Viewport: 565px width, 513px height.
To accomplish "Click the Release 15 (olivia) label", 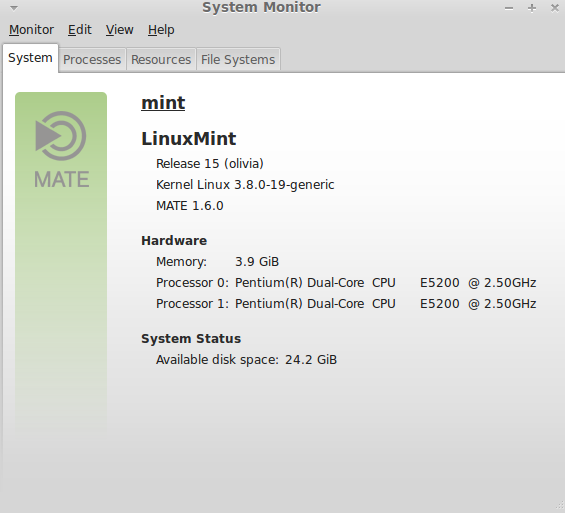I will [x=210, y=164].
